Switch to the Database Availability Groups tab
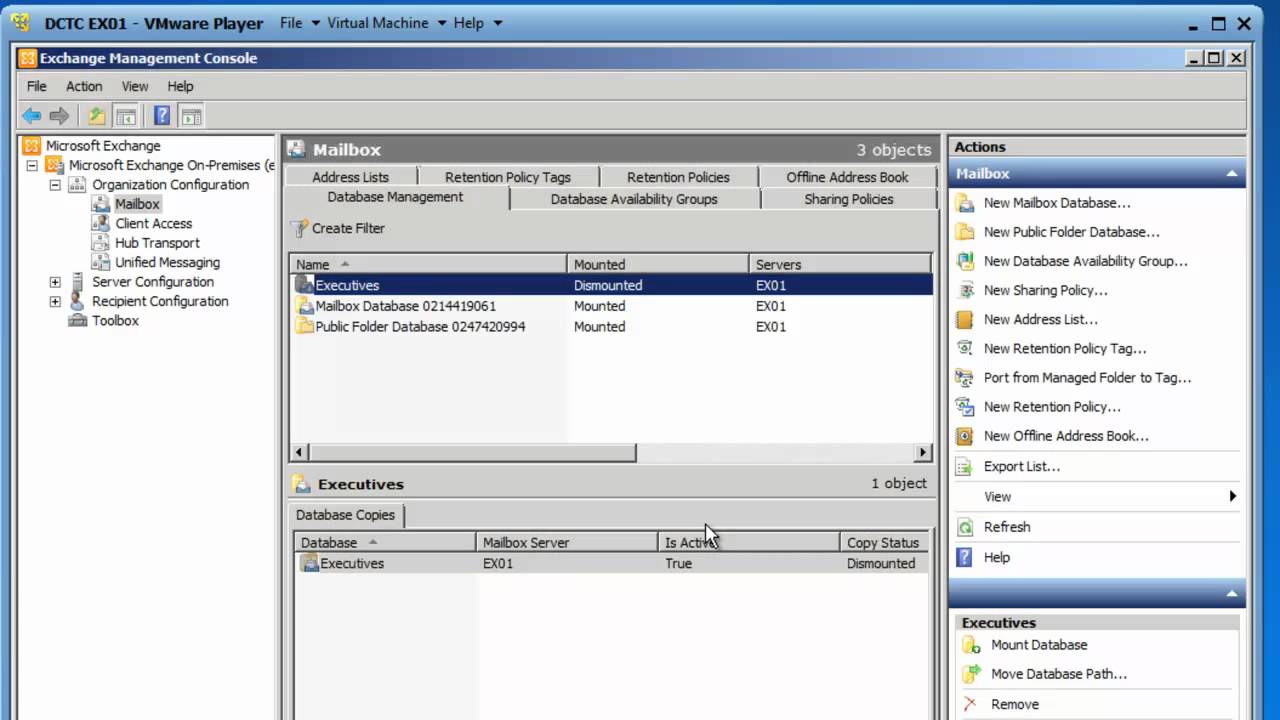Image resolution: width=1280 pixels, height=720 pixels. click(x=634, y=199)
